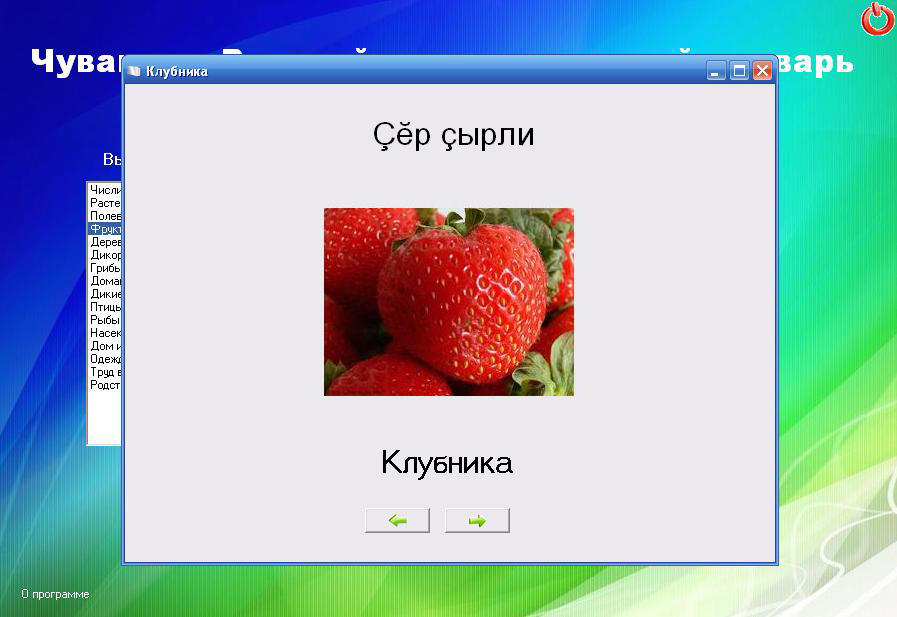Viewport: 897px width, 617px height.
Task: Select the "Рыбы" category in the list
Action: tap(105, 320)
